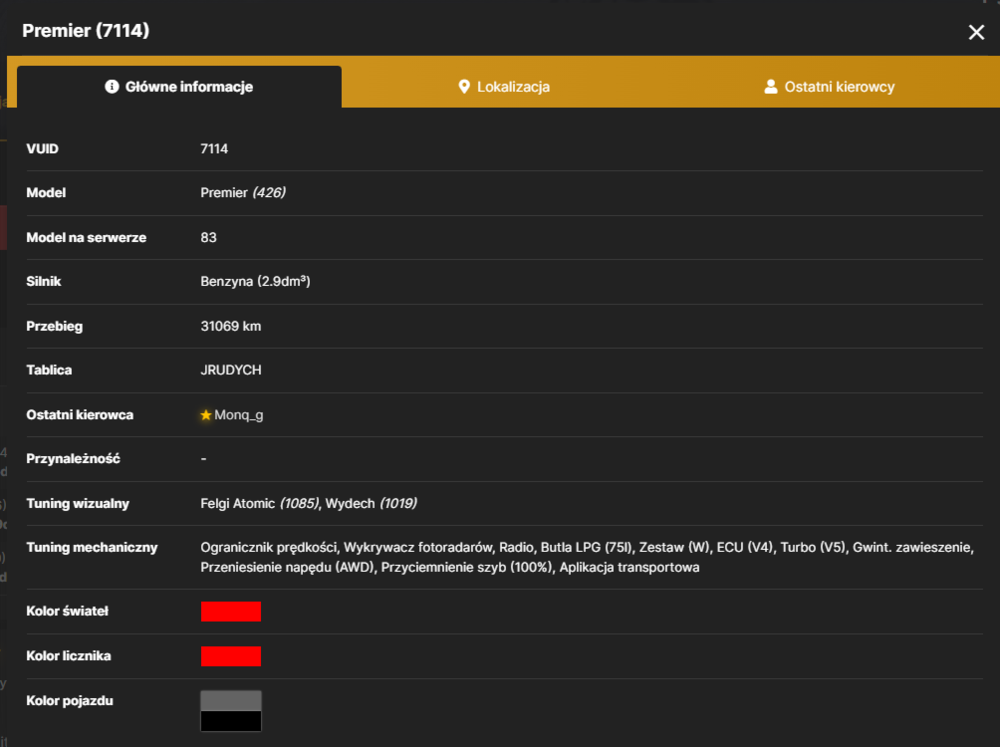Viewport: 1000px width, 747px height.
Task: Click the Przebieg row label
Action: (x=54, y=326)
